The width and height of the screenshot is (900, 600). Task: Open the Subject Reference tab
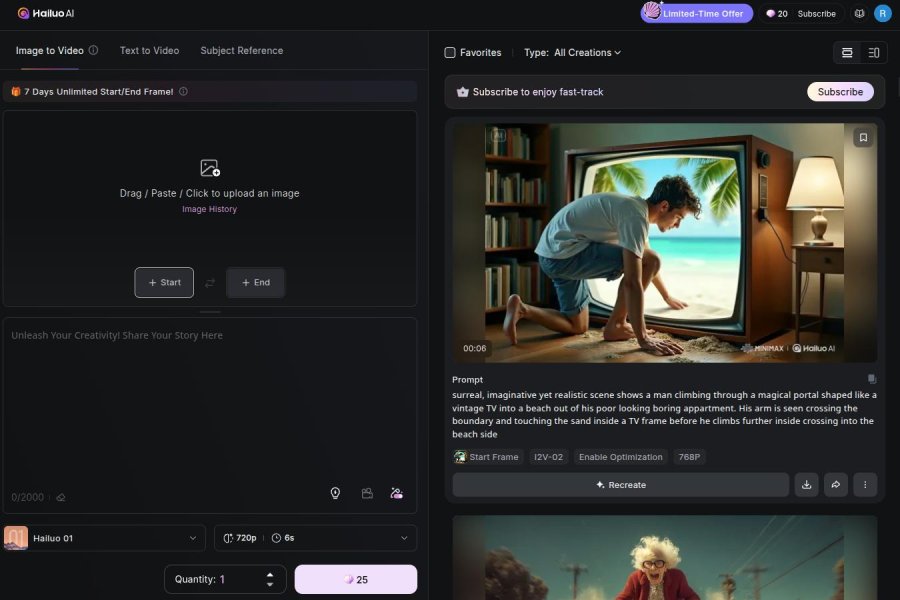tap(241, 51)
